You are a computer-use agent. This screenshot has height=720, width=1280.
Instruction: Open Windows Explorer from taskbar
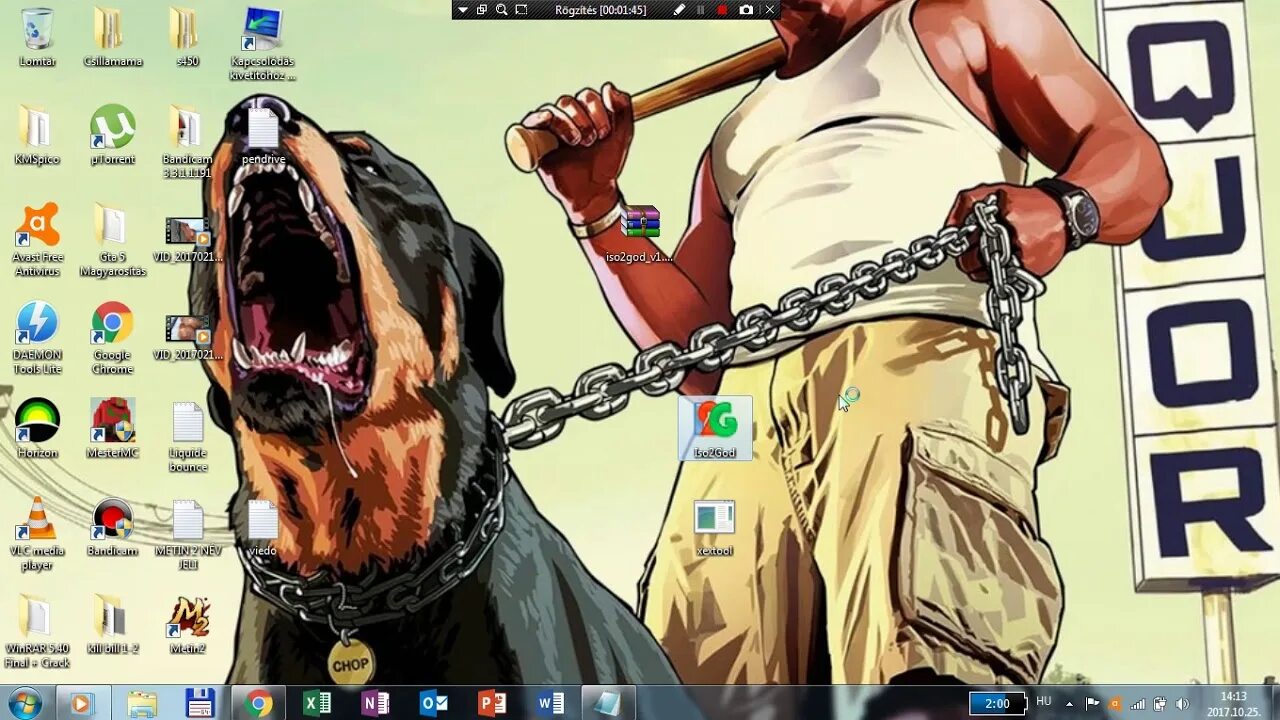coord(142,703)
